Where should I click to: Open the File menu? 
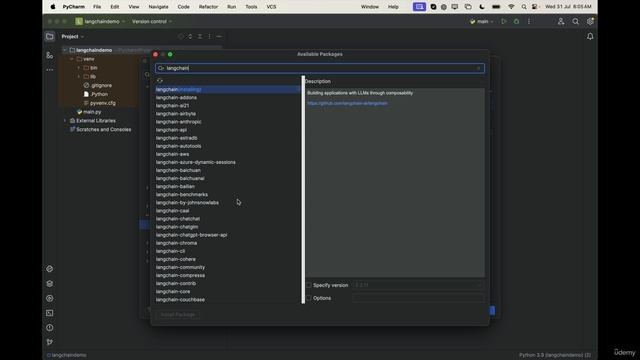coord(97,7)
